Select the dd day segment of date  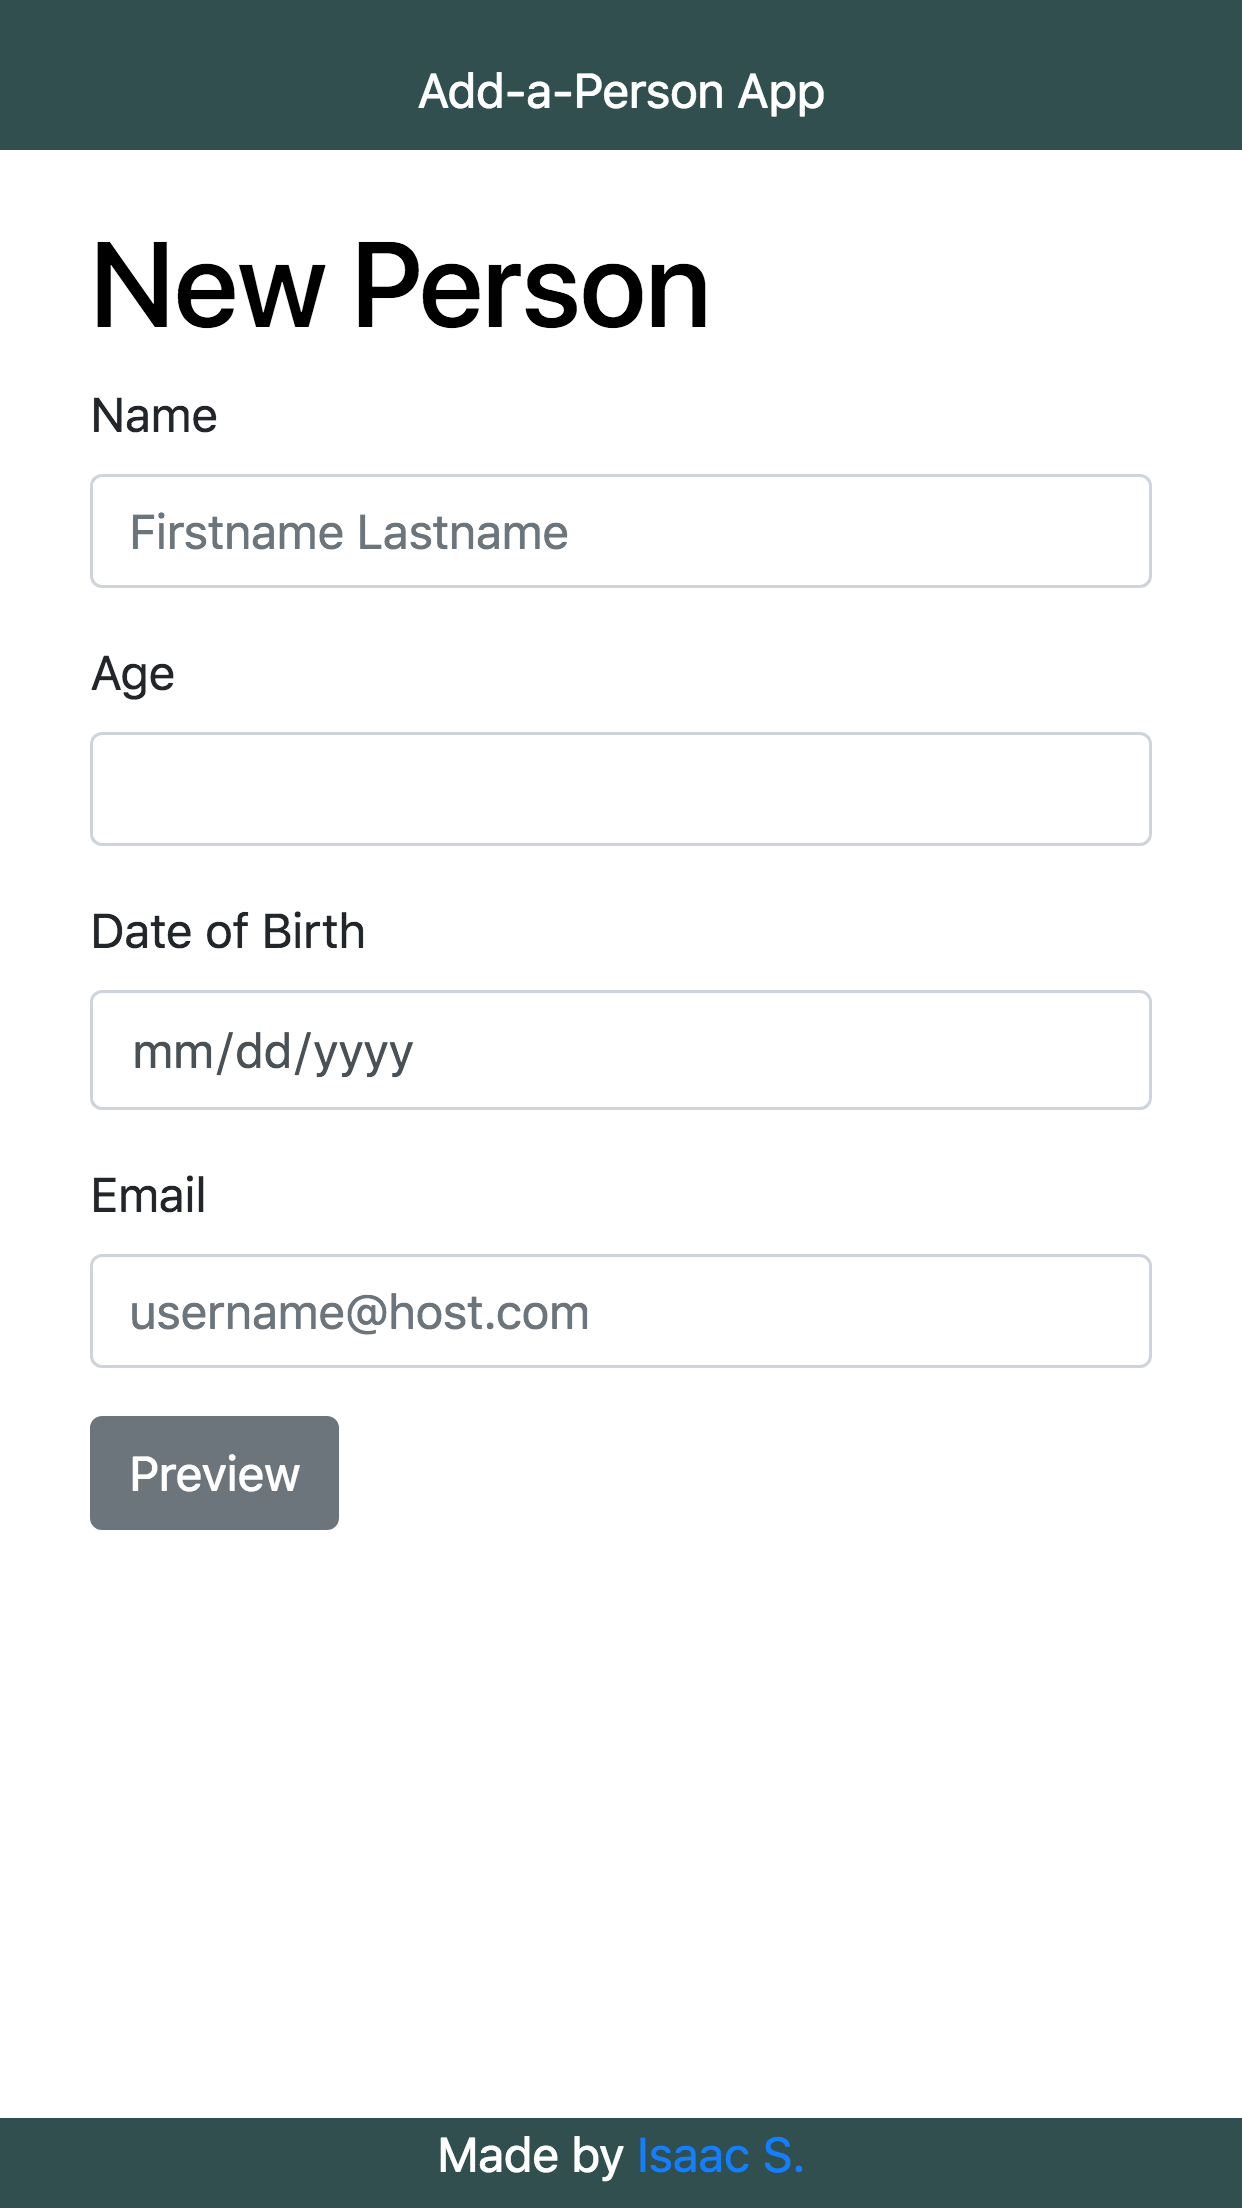[x=263, y=1052]
